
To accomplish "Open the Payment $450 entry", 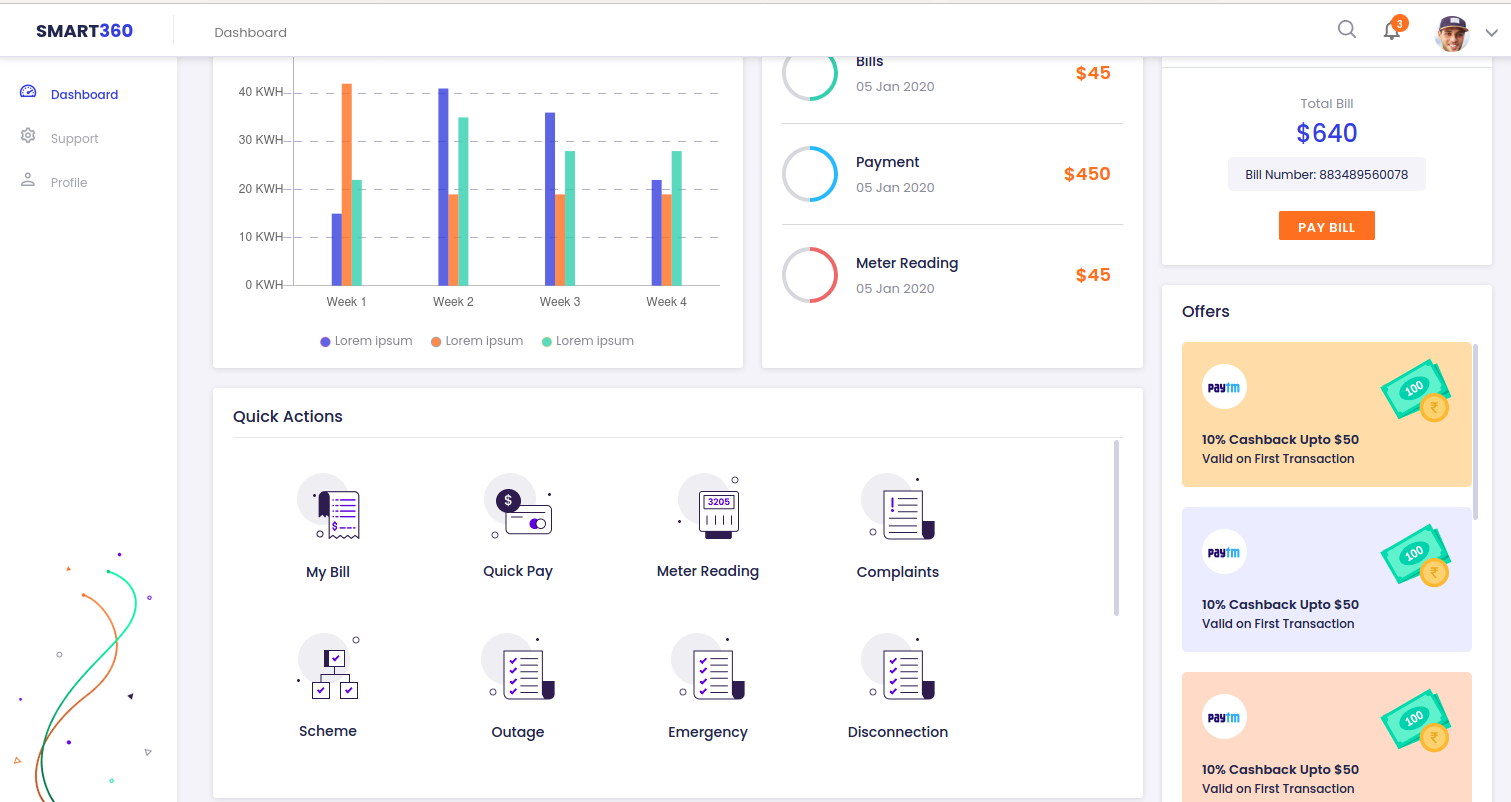I will (x=952, y=174).
